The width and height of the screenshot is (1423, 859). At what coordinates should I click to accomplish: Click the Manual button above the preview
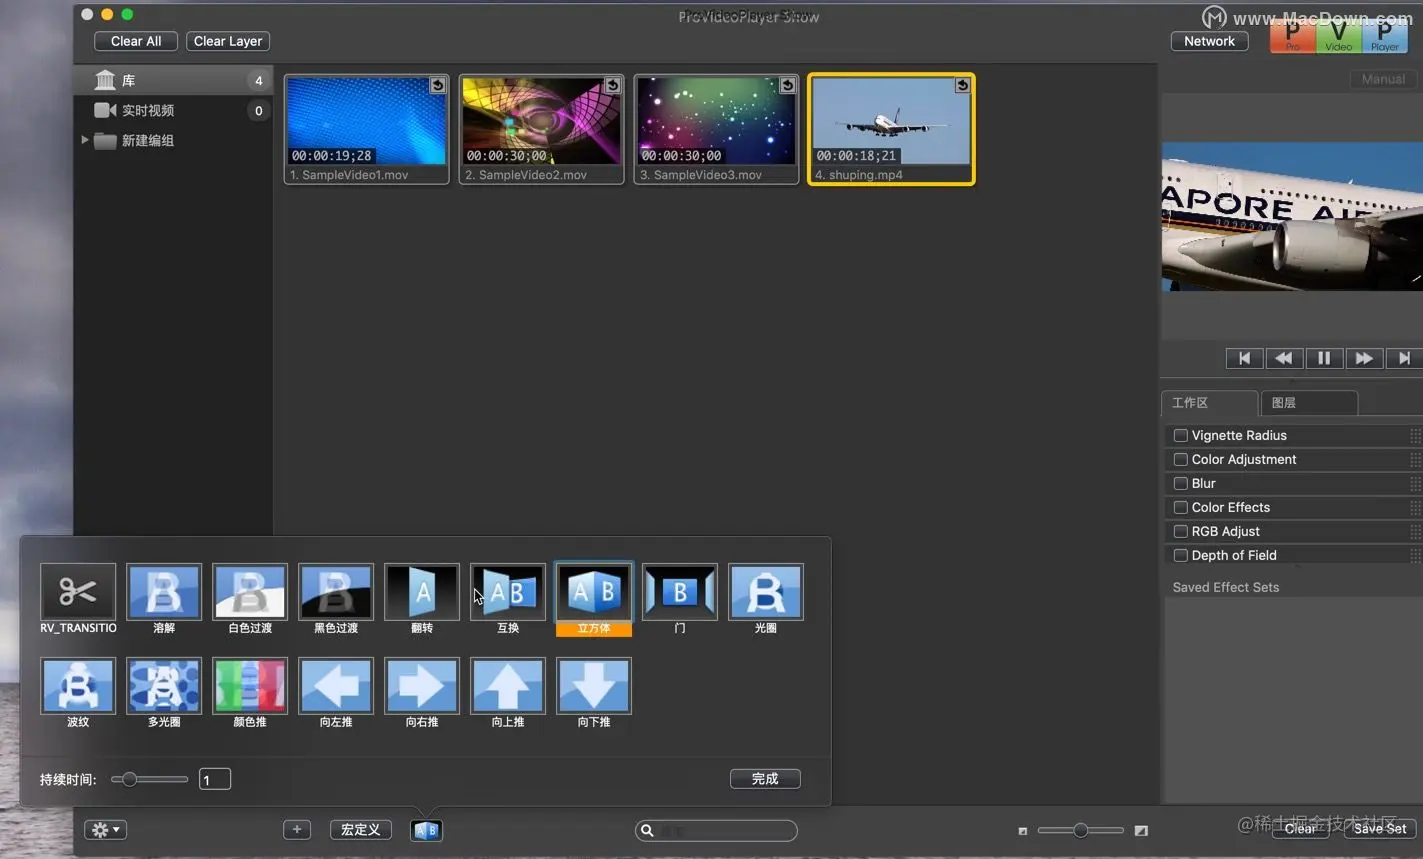1383,79
